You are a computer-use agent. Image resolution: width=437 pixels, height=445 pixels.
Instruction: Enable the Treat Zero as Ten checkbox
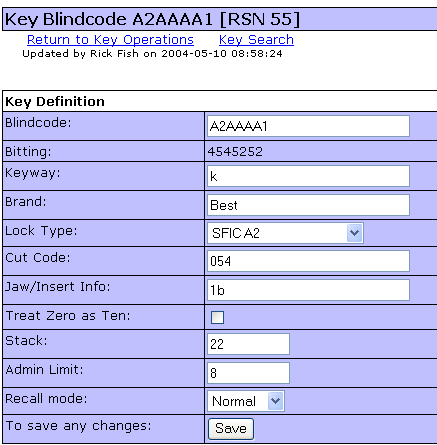click(x=217, y=317)
